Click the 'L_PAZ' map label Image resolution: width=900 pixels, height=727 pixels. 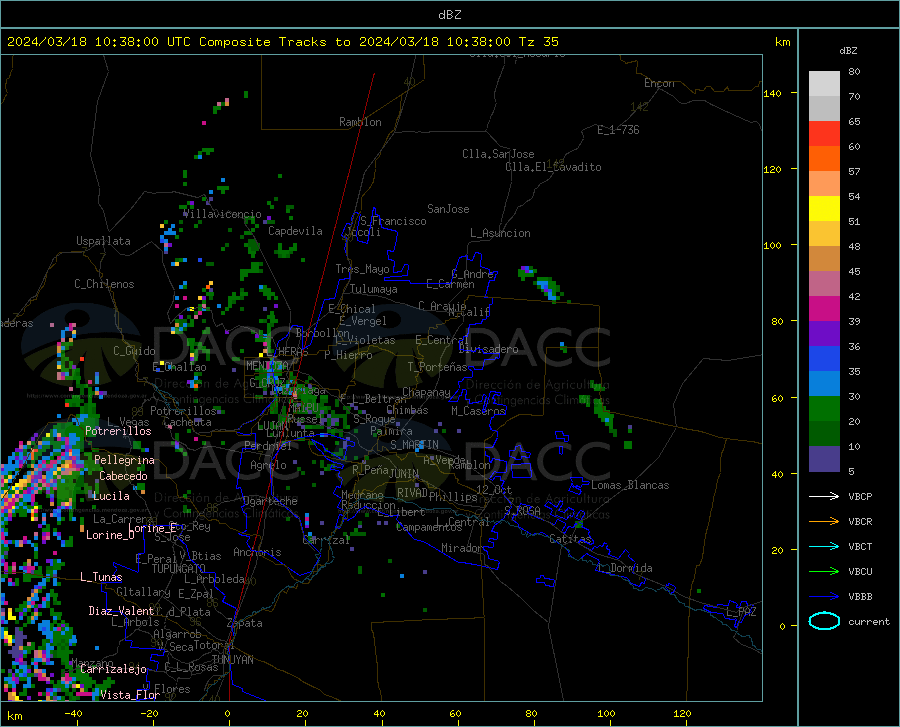(741, 612)
